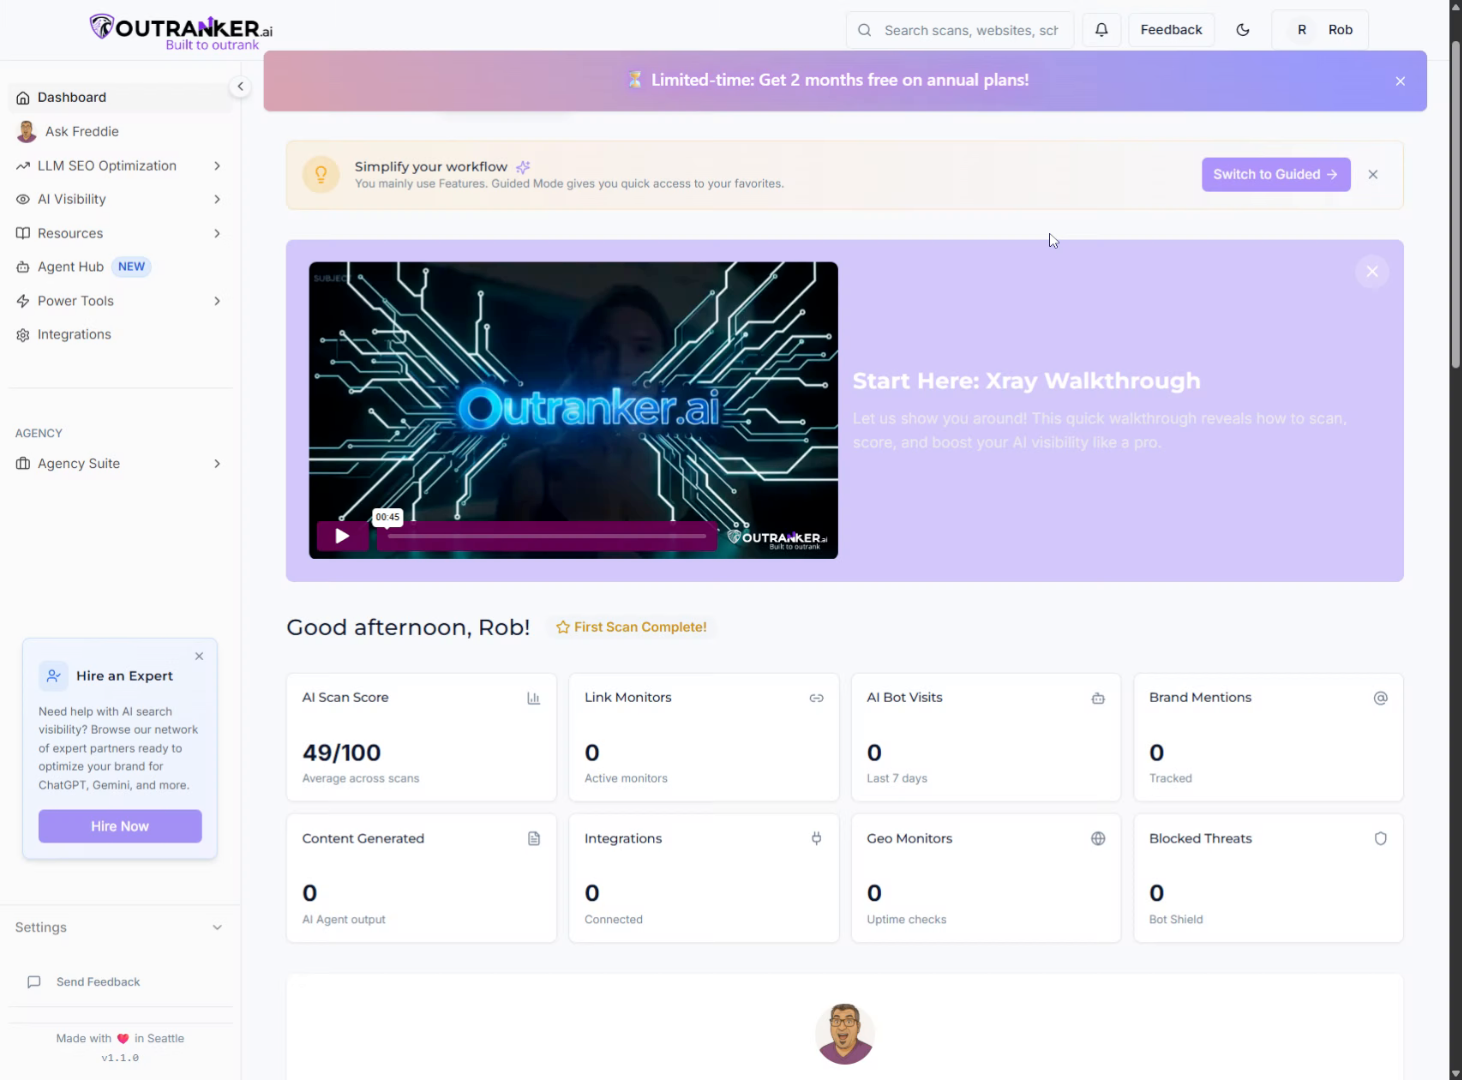Image resolution: width=1462 pixels, height=1080 pixels.
Task: Click the AI Scan Score bar chart icon
Action: coord(534,698)
